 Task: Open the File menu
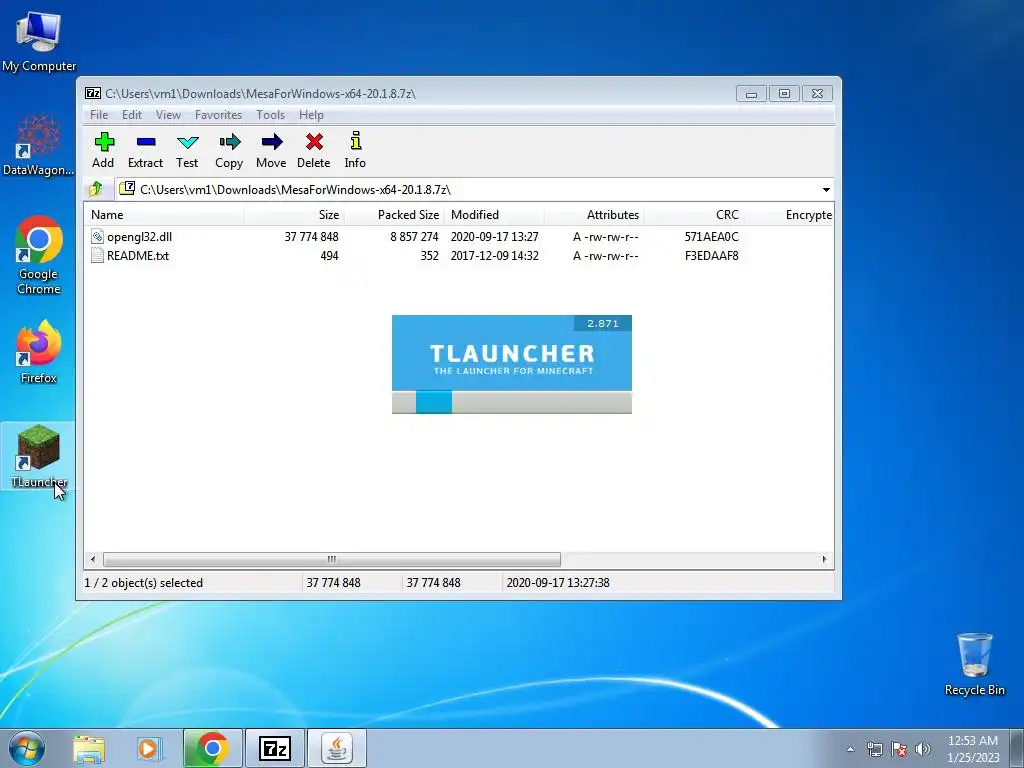click(x=99, y=115)
